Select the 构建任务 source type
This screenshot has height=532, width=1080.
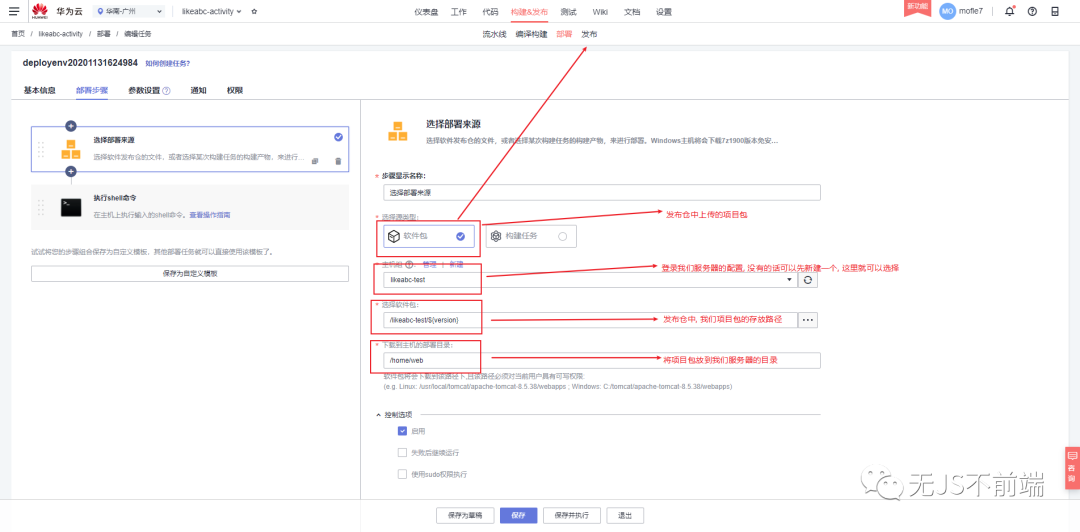pos(531,236)
